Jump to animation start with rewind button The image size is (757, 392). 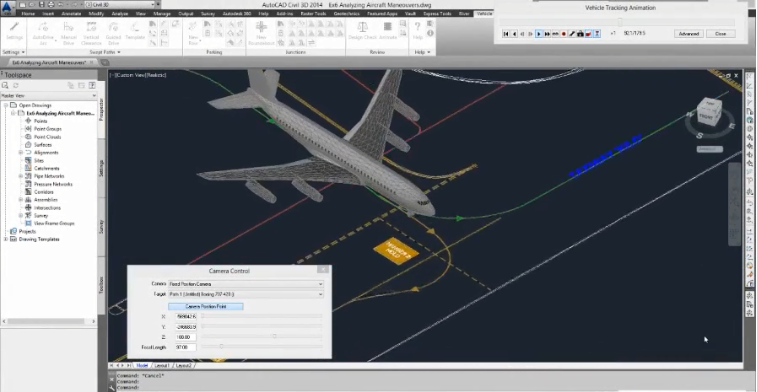point(506,34)
